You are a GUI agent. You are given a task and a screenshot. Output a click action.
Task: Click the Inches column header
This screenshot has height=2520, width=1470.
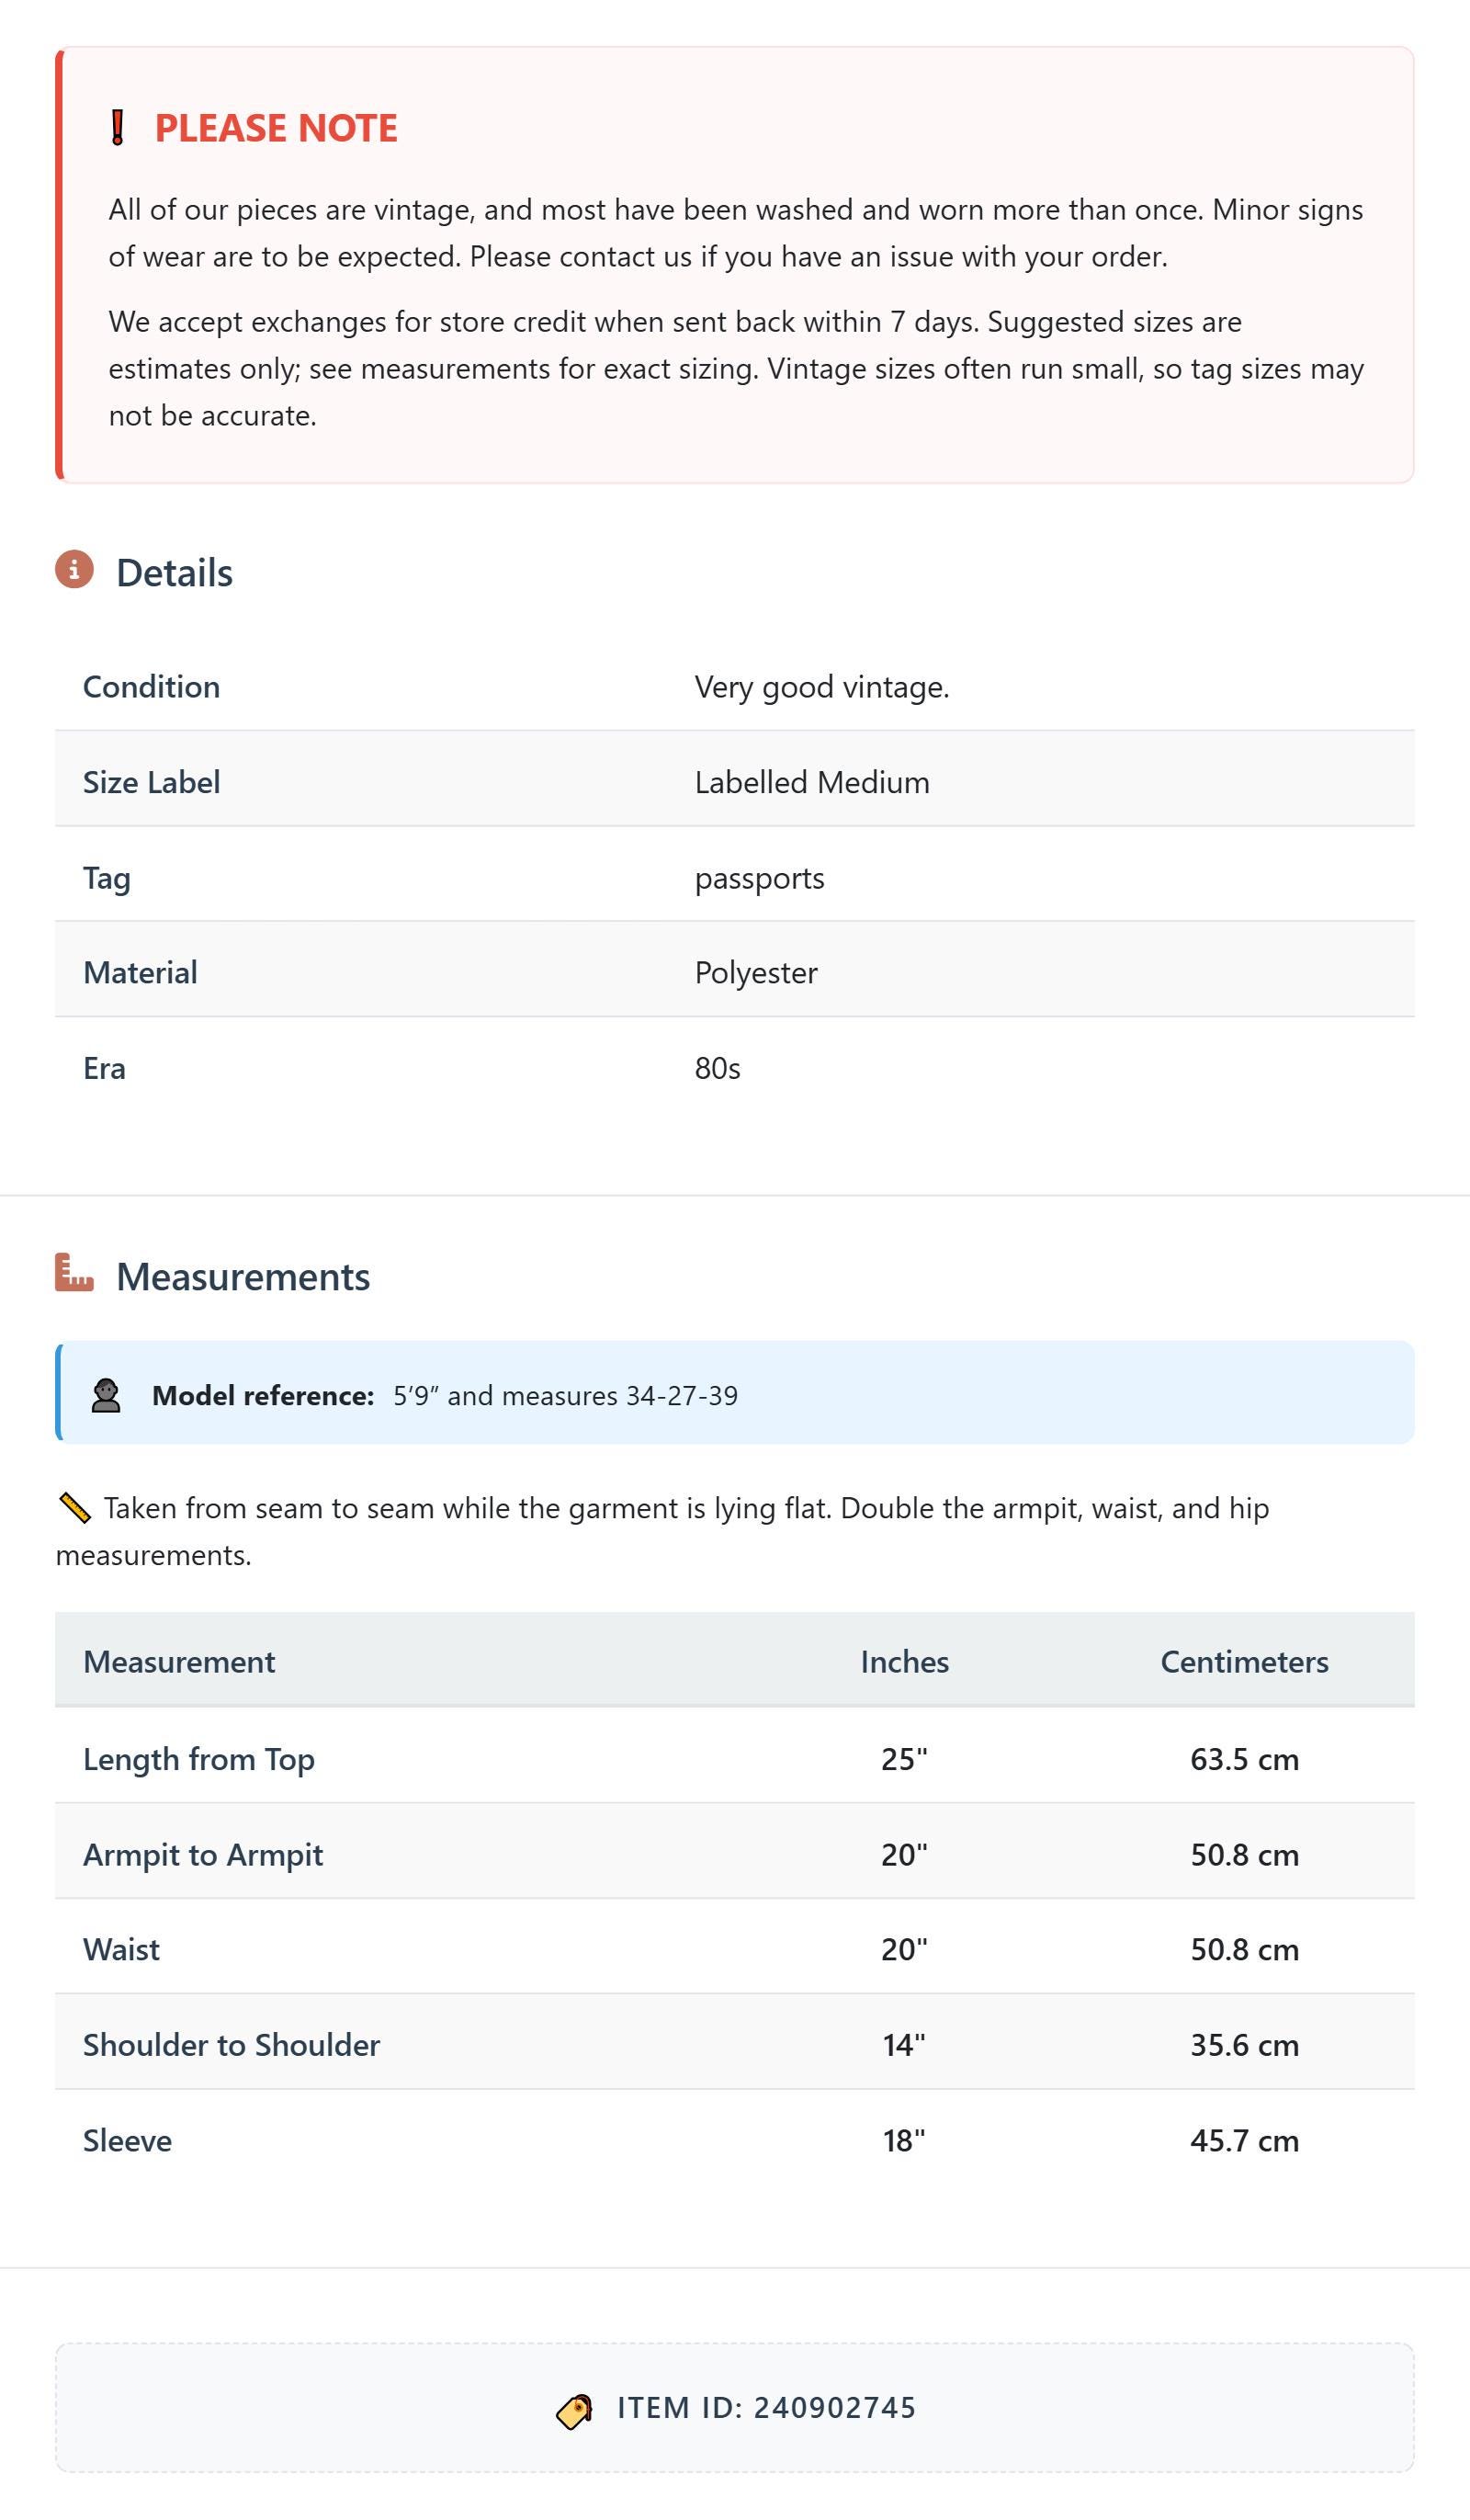[x=904, y=1662]
